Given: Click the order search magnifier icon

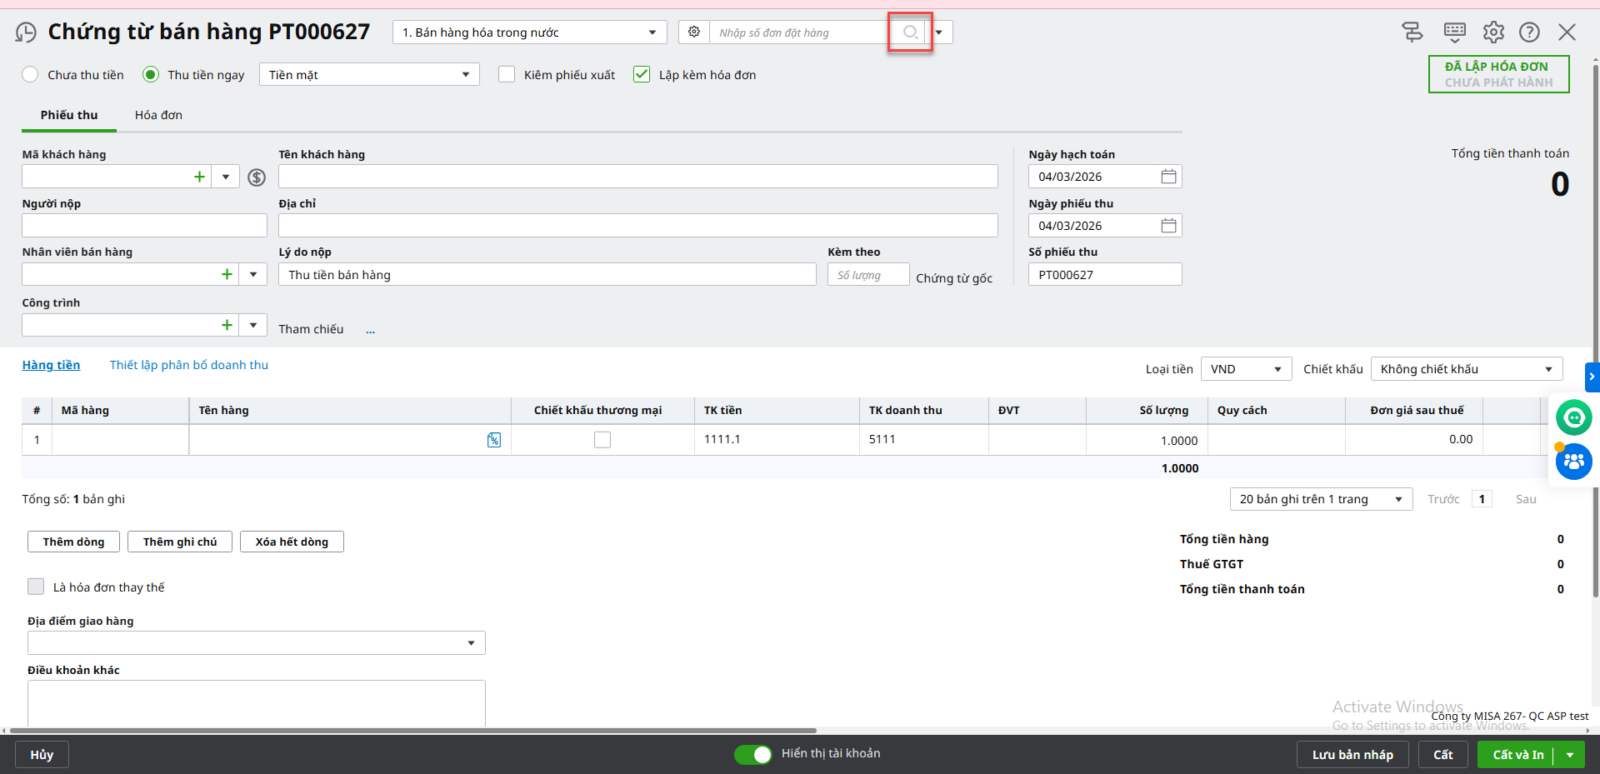Looking at the screenshot, I should [x=910, y=33].
